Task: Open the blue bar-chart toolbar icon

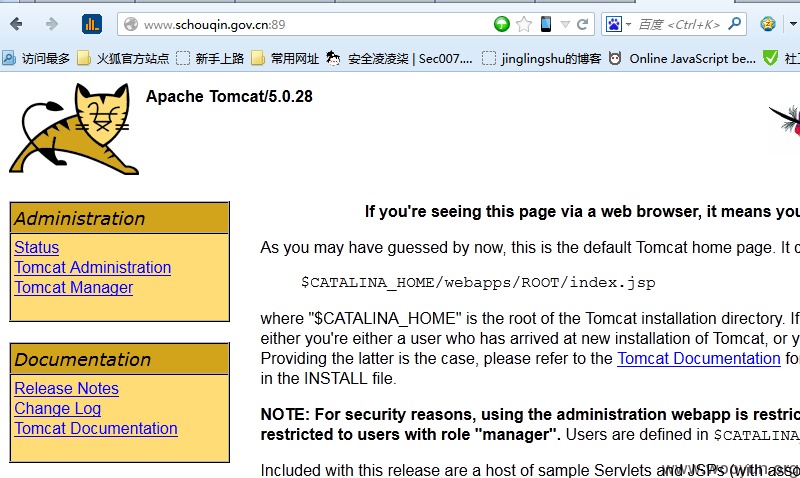Action: click(x=92, y=24)
